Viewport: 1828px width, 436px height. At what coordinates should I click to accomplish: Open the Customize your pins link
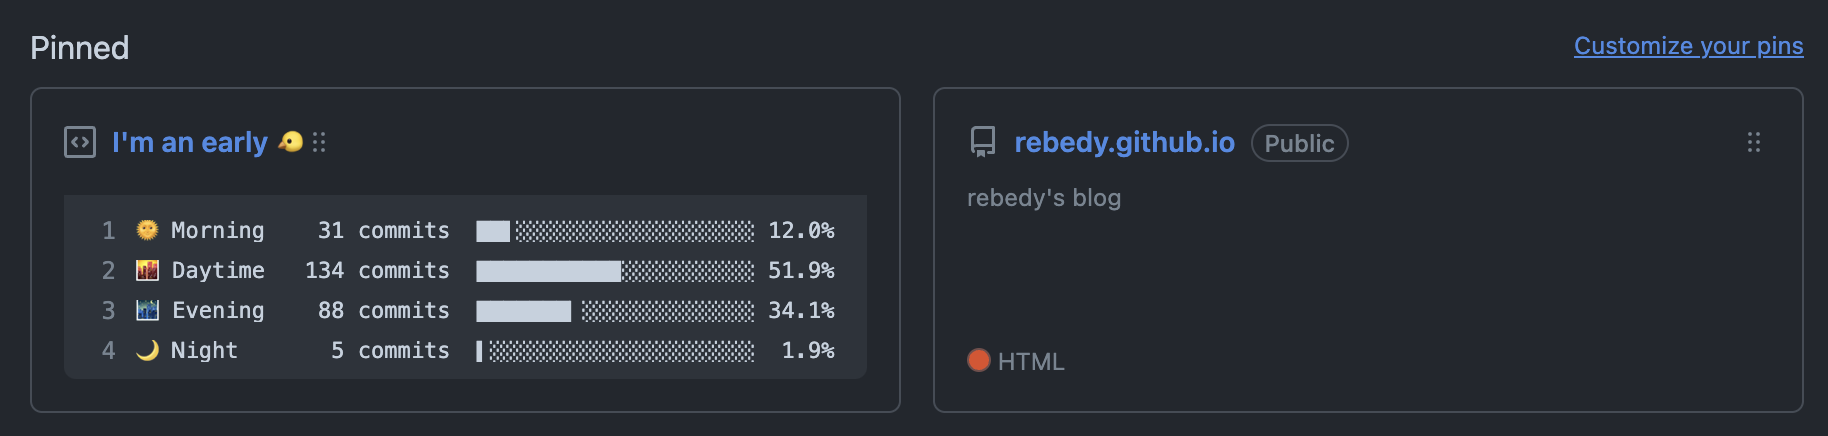click(x=1688, y=46)
